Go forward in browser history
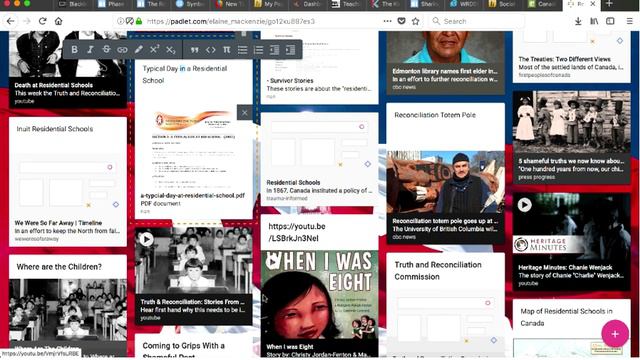Screen dimensions: 640x360 click(27, 21)
